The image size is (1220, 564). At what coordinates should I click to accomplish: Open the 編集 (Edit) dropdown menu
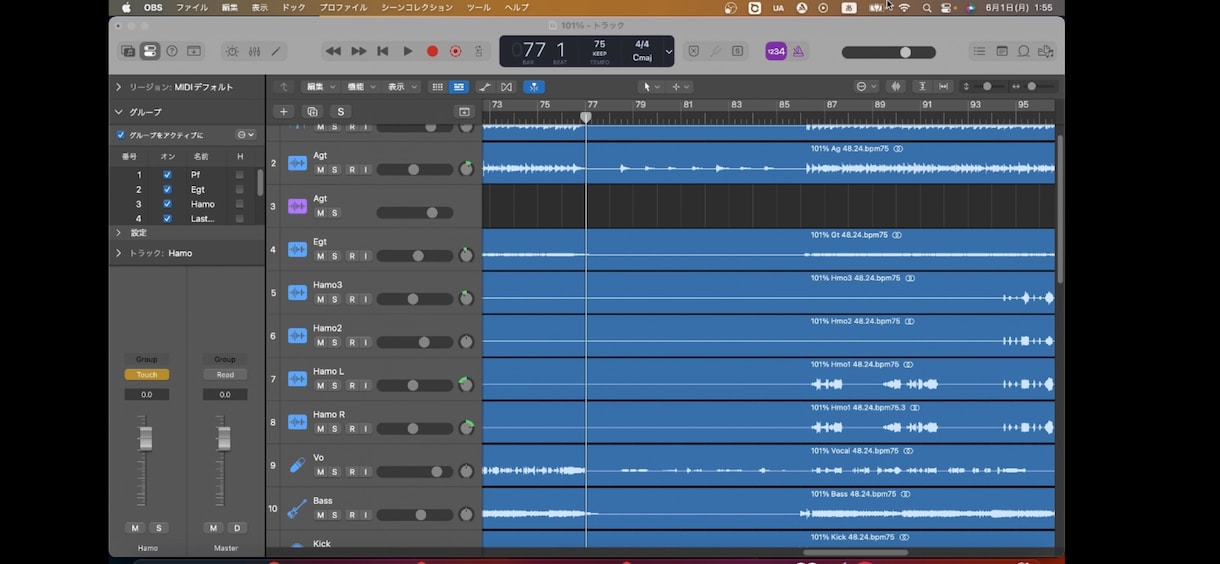point(319,87)
